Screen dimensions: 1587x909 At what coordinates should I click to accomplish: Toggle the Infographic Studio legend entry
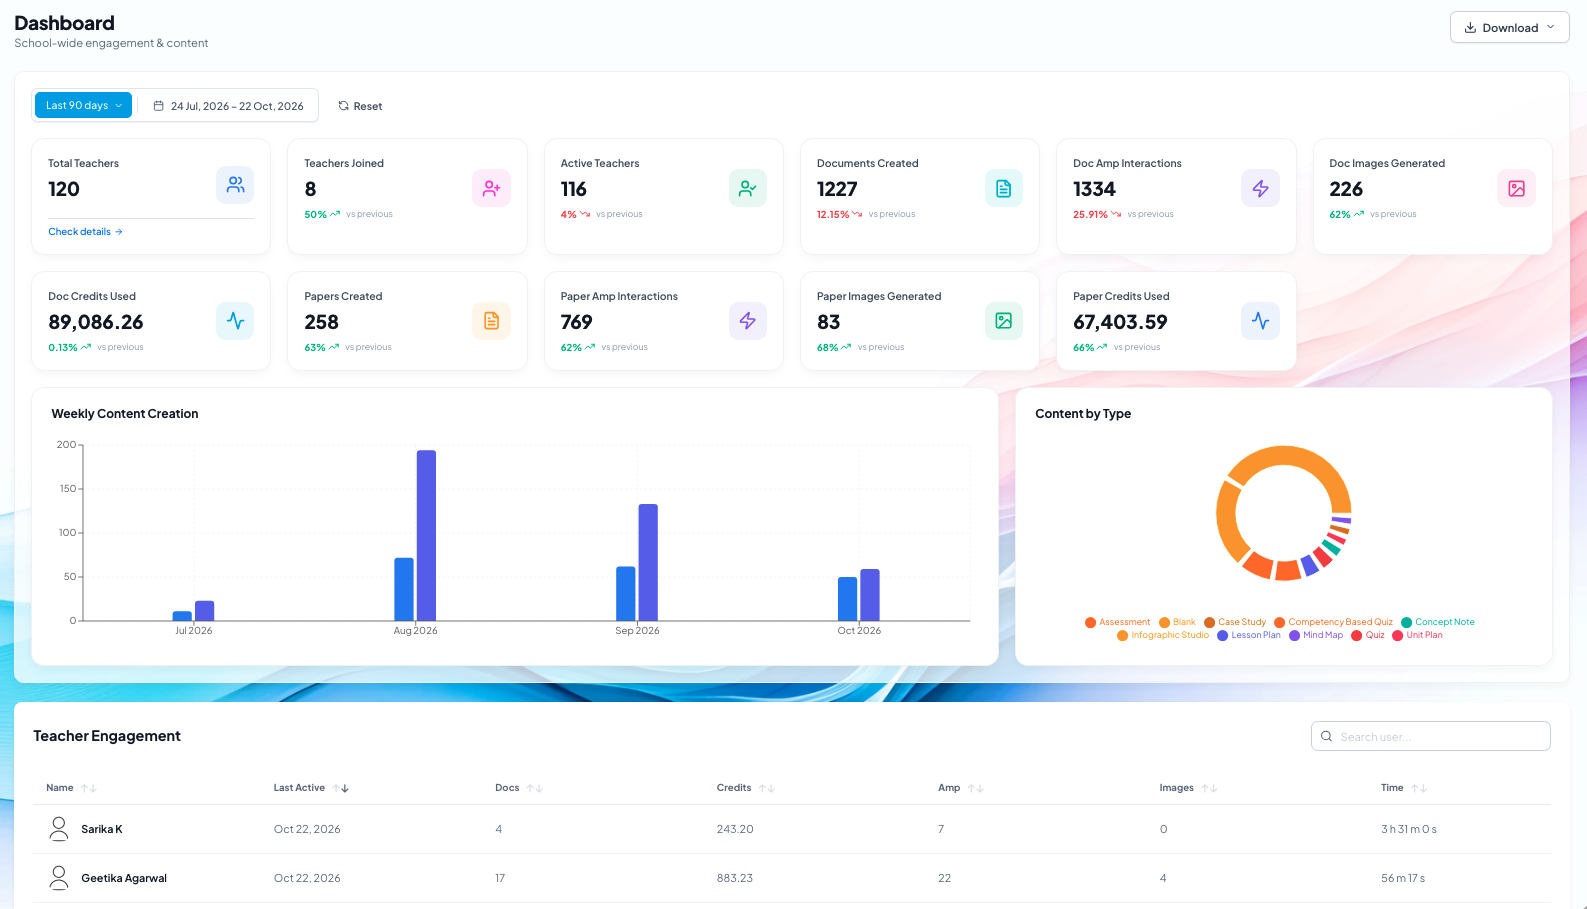(x=1163, y=635)
